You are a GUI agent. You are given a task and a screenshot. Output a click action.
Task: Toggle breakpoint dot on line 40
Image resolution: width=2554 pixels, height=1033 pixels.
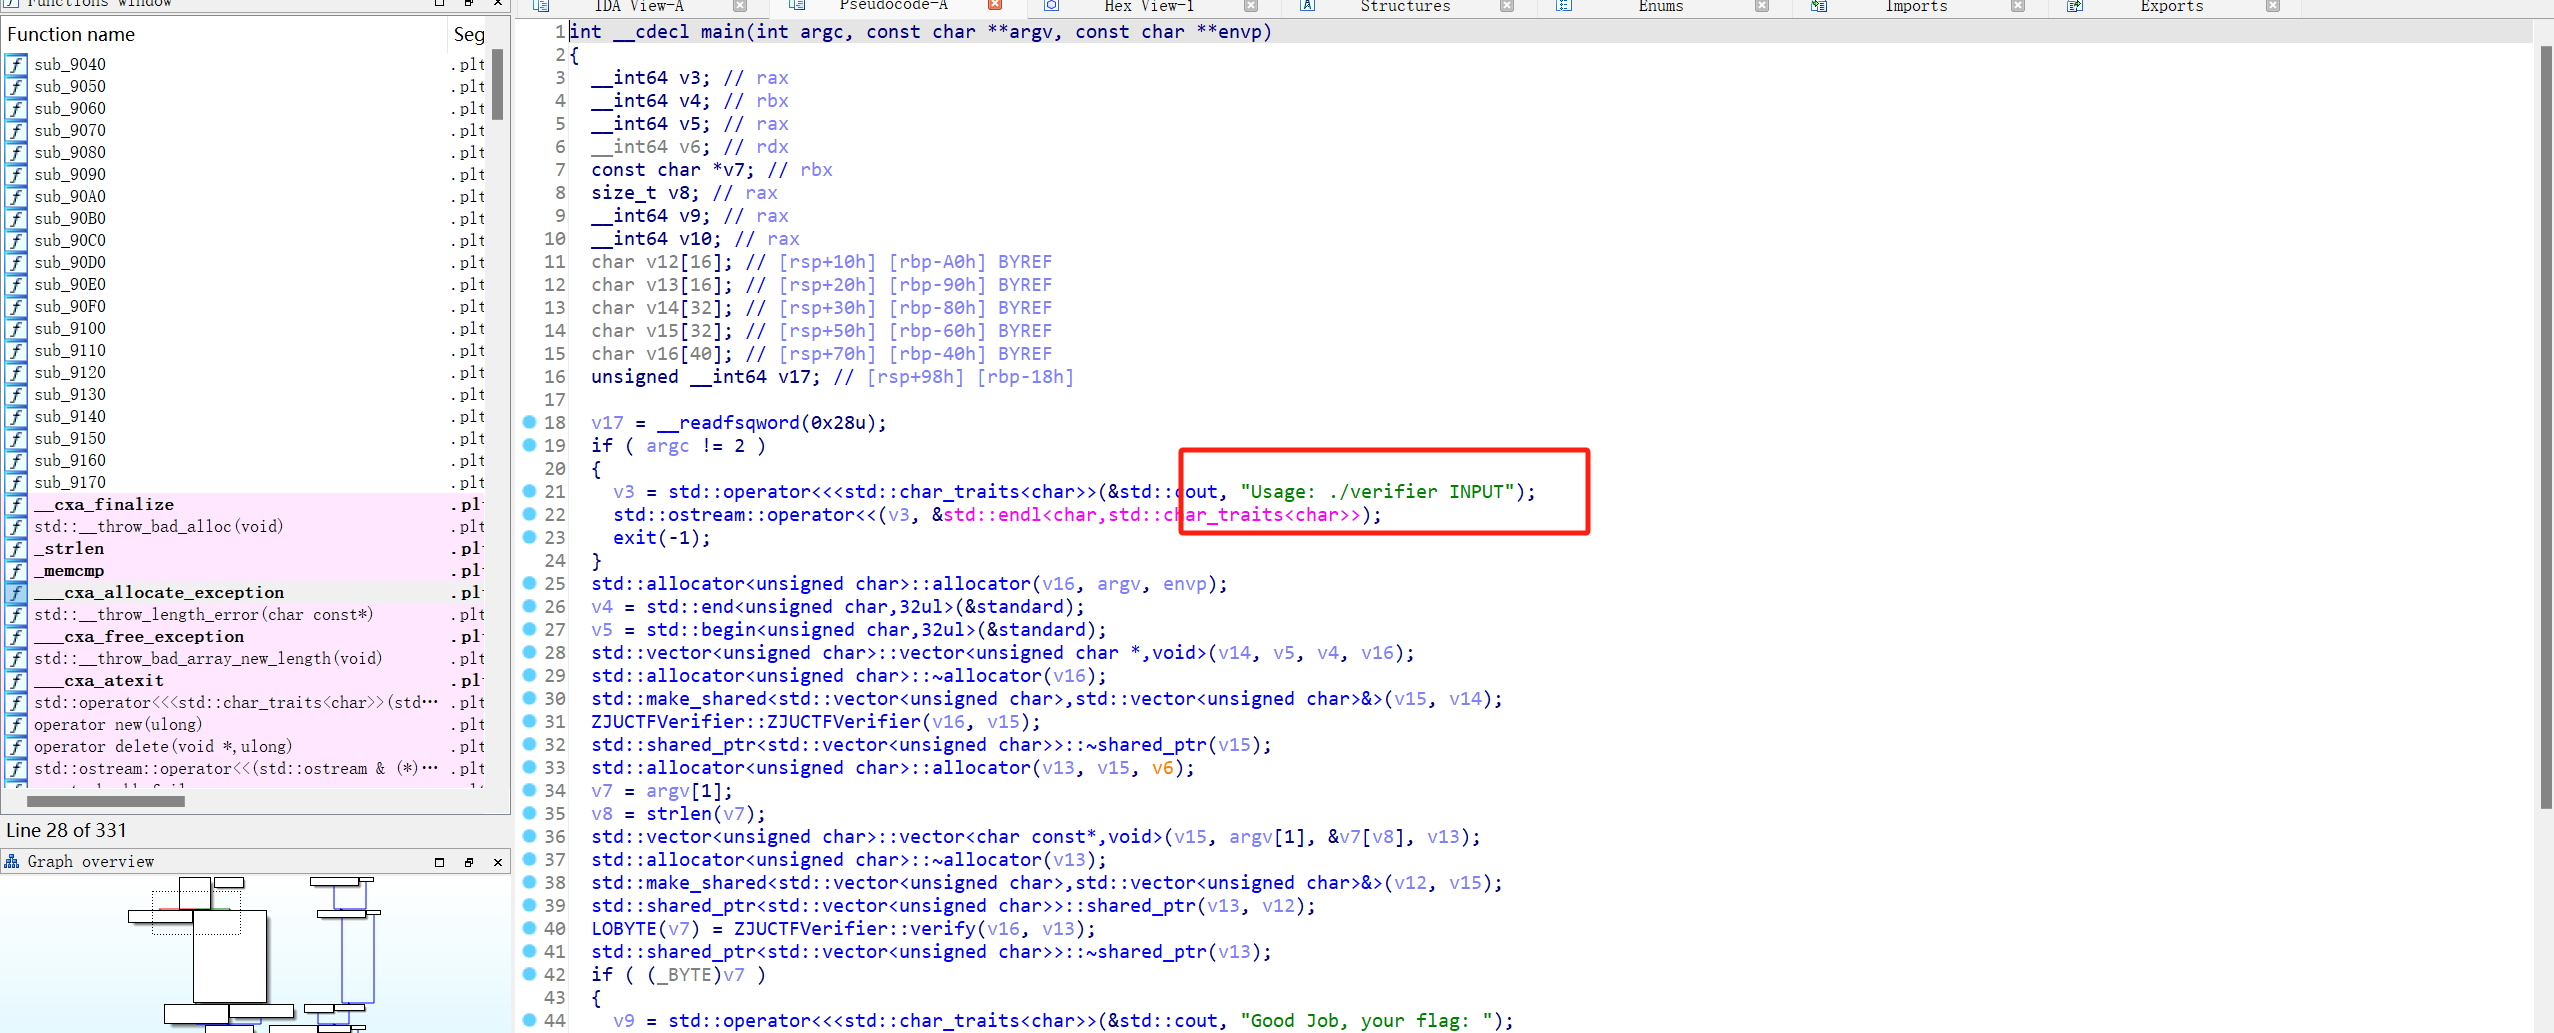(530, 928)
